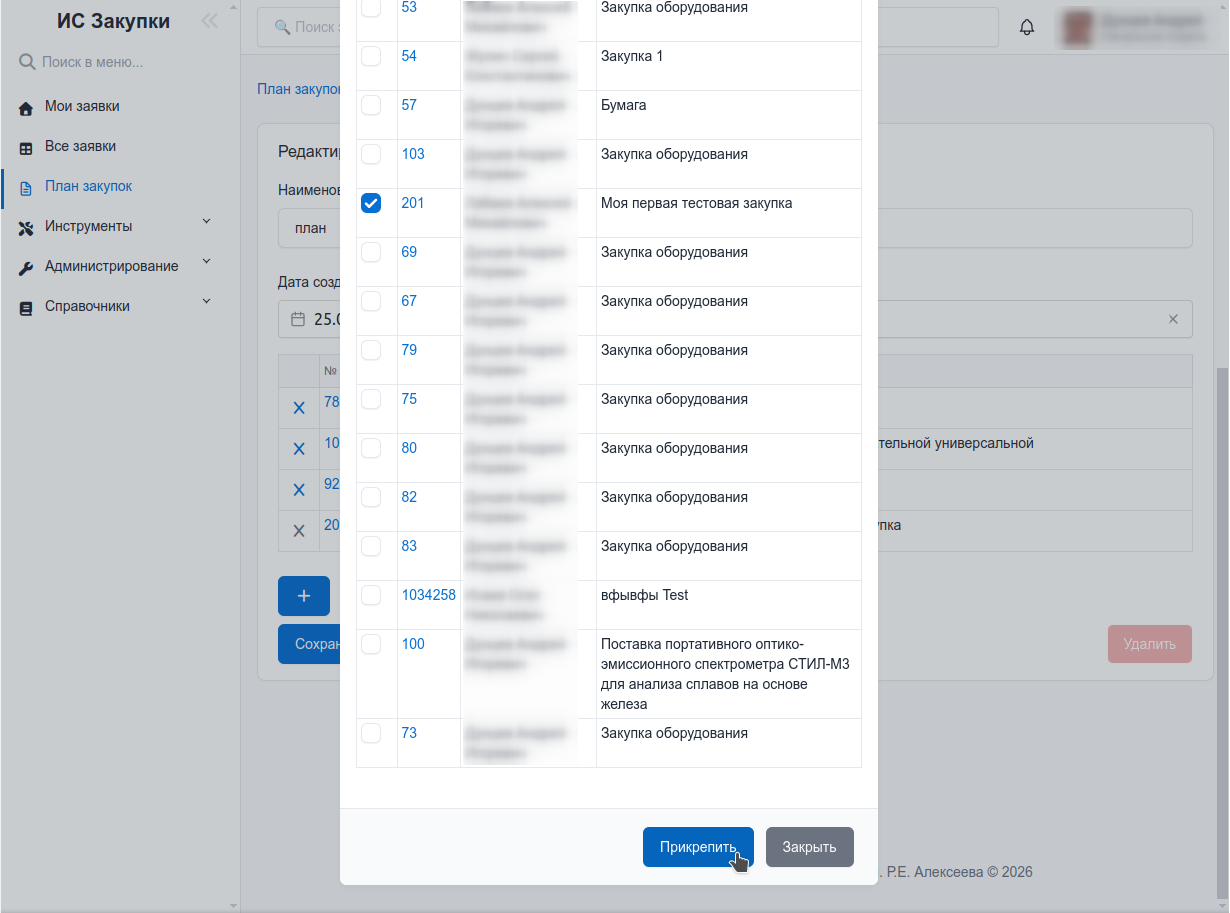Click the notification bell icon
The width and height of the screenshot is (1230, 913).
(x=1027, y=27)
